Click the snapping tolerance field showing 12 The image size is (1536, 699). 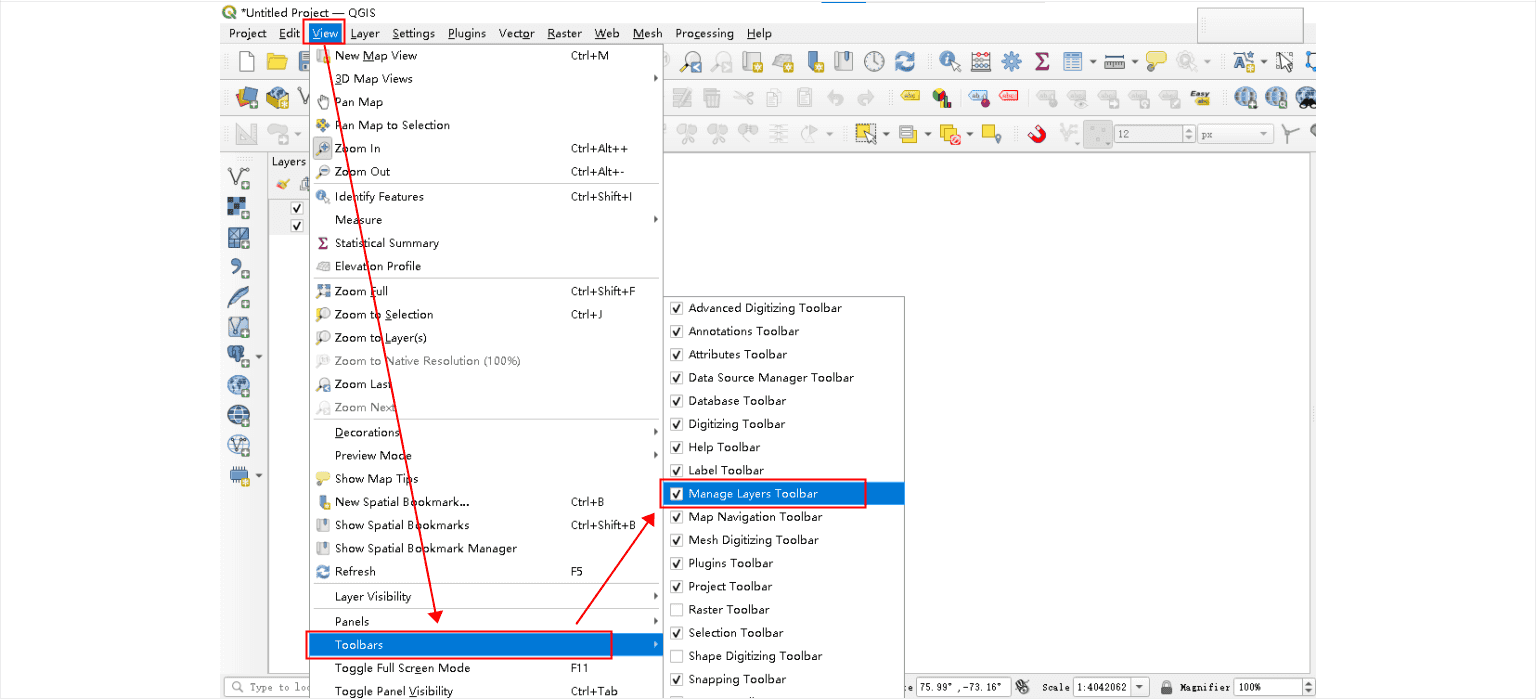click(1155, 134)
